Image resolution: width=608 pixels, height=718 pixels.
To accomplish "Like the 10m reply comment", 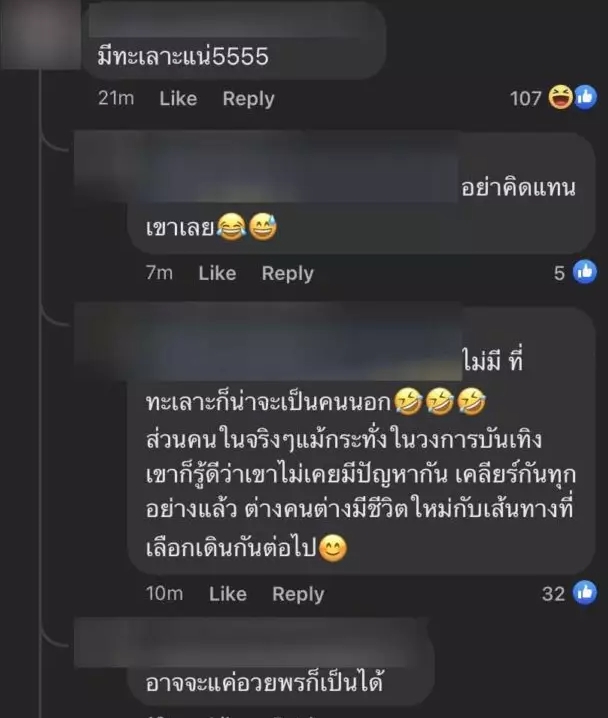I will 228,594.
